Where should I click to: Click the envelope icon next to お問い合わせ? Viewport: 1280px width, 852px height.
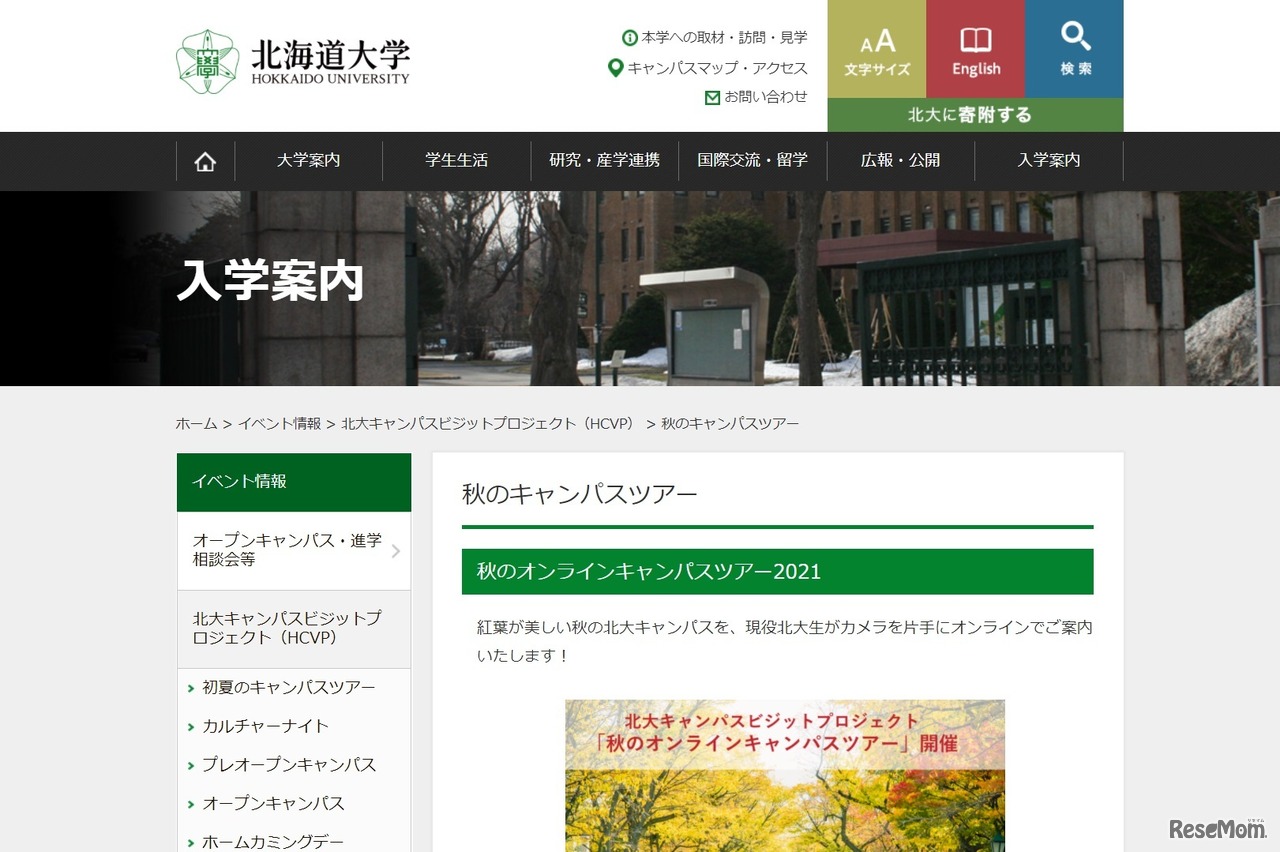pyautogui.click(x=712, y=98)
